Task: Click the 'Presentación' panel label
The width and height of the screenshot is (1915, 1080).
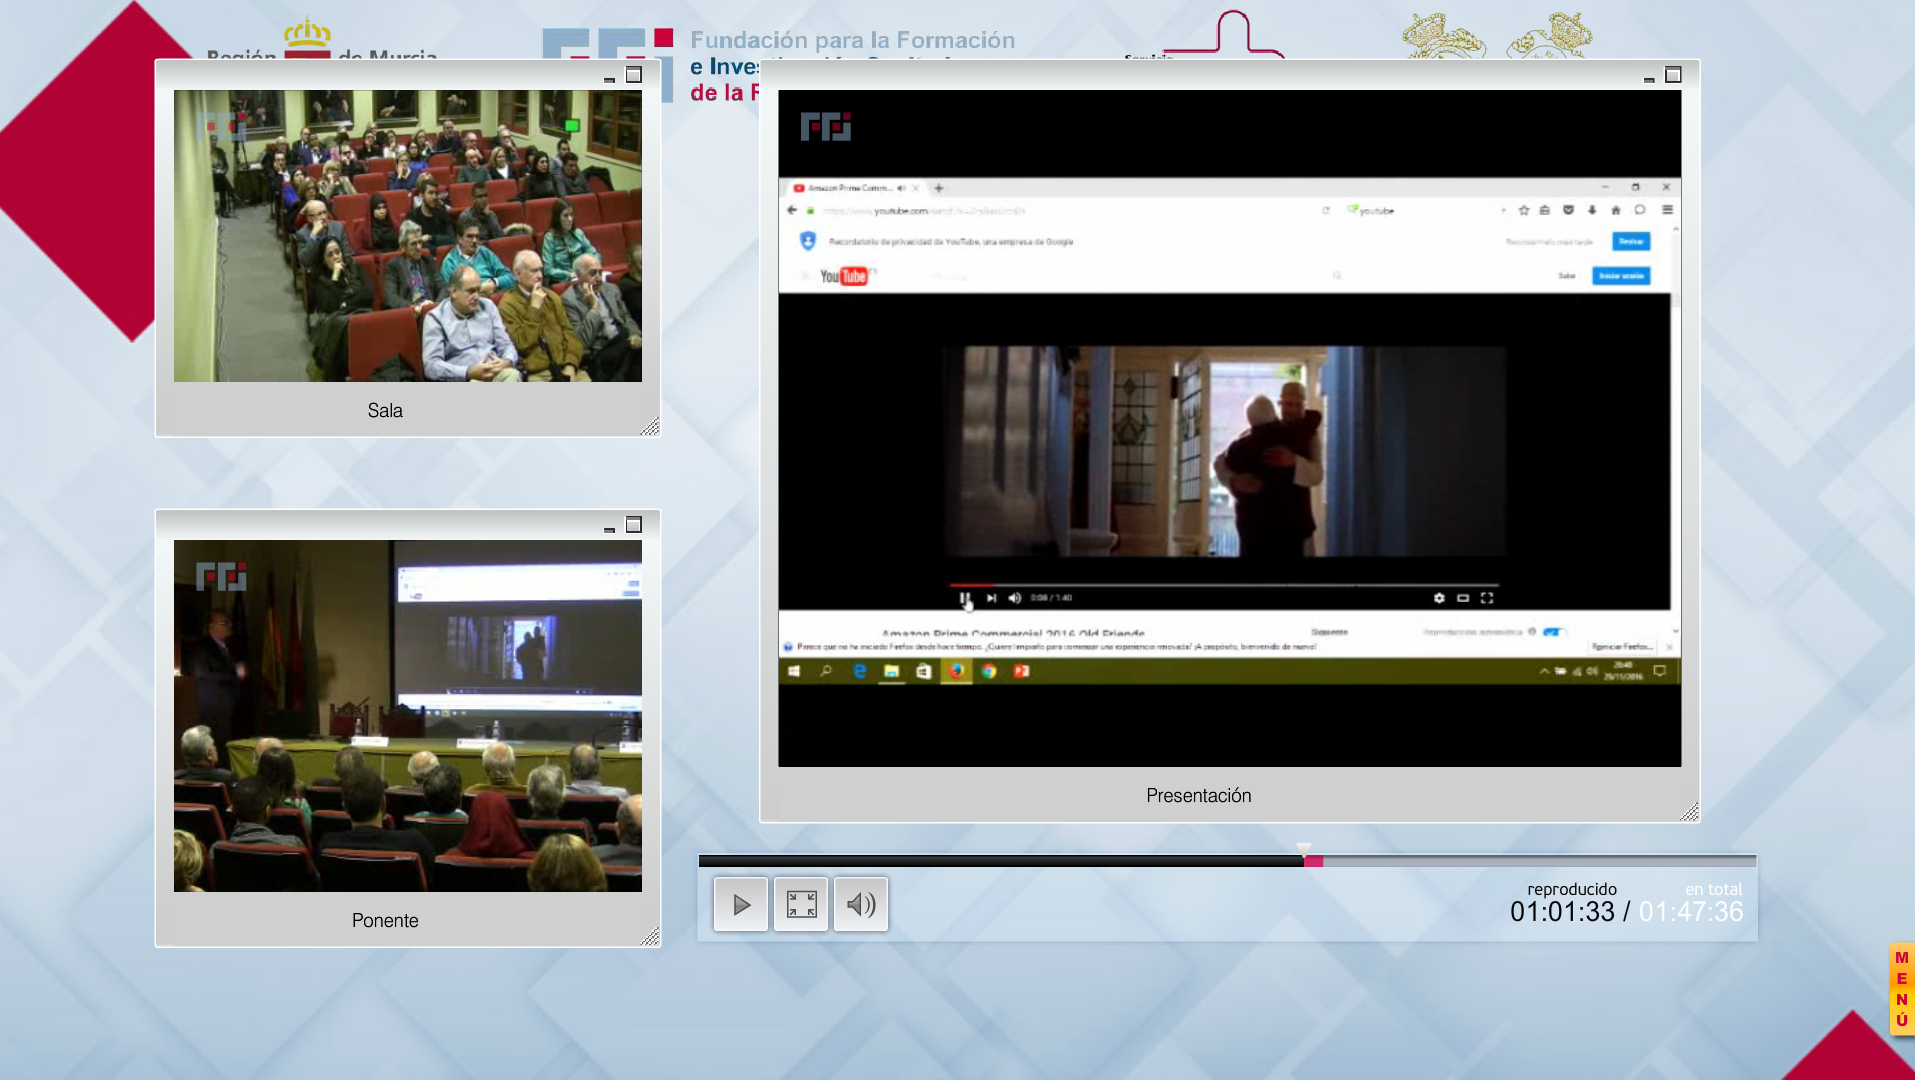Action: pos(1199,796)
